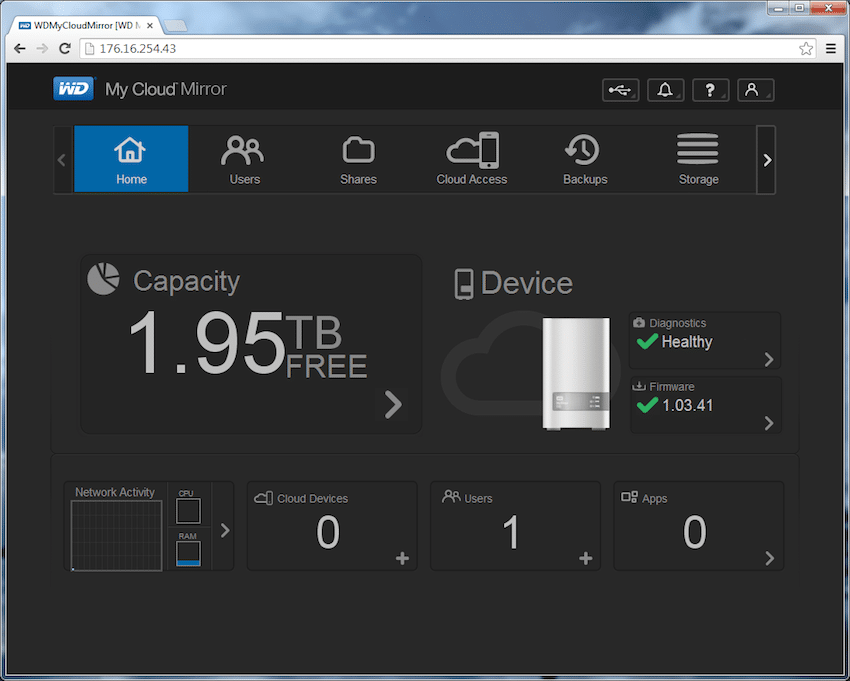Expand Network Activity details arrow
Screen dimensions: 850x681
225,530
